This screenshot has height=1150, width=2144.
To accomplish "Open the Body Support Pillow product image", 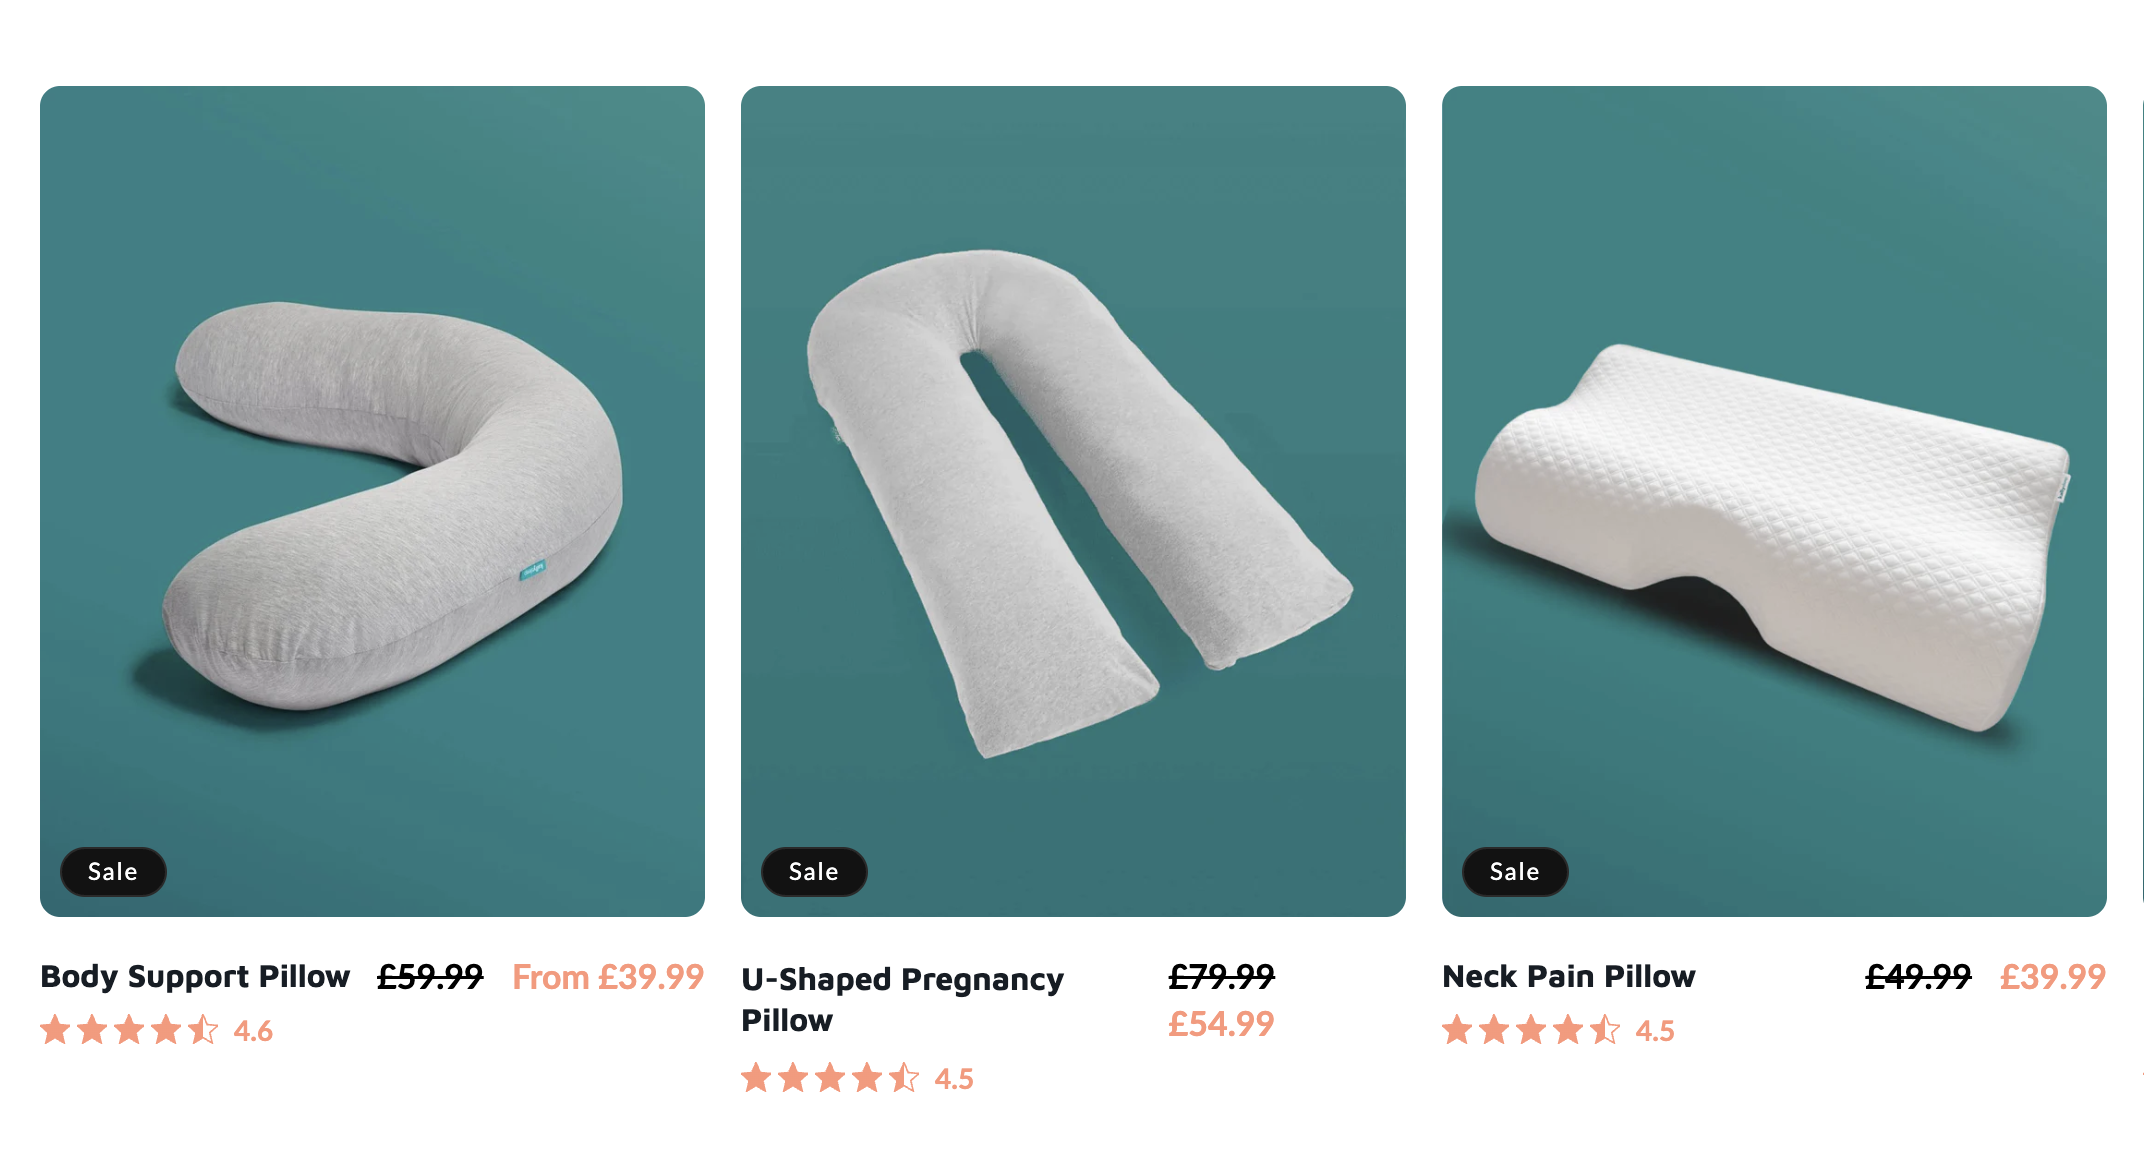I will pyautogui.click(x=372, y=501).
